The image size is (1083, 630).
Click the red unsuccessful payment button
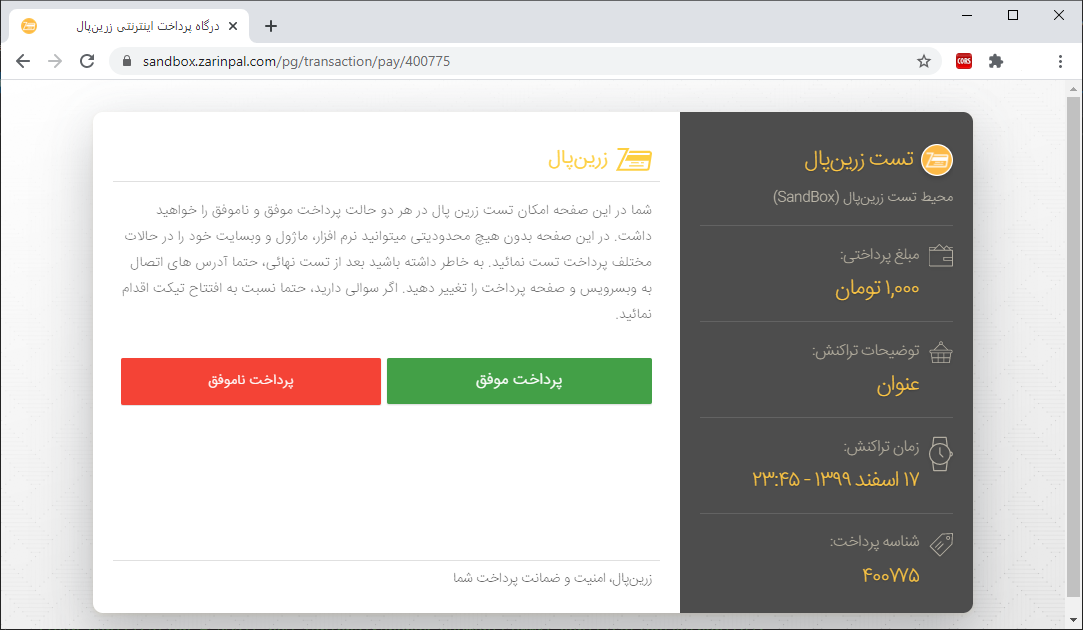pyautogui.click(x=251, y=381)
